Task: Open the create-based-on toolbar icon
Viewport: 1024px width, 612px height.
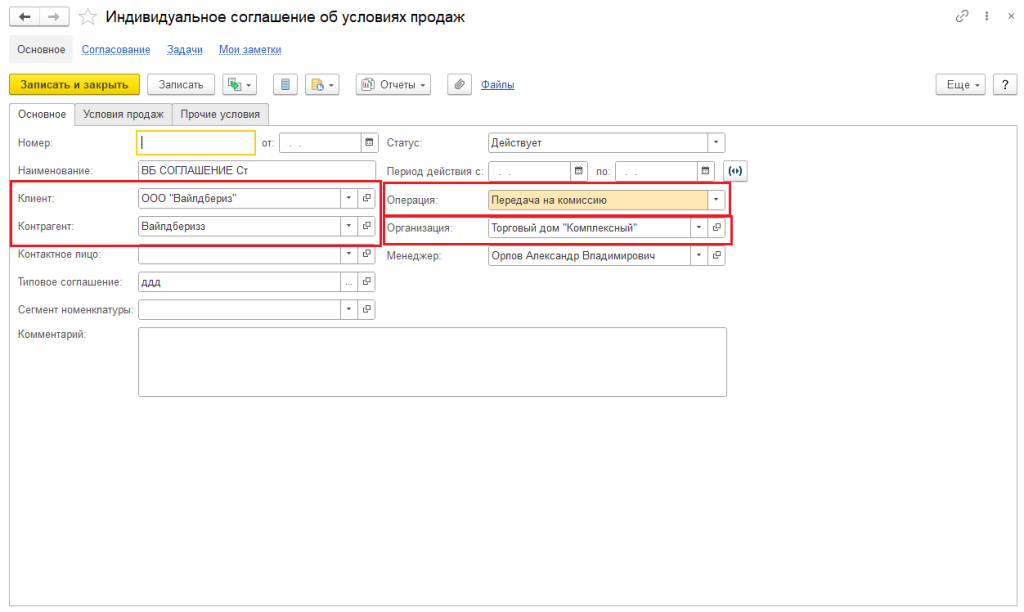Action: (x=240, y=85)
